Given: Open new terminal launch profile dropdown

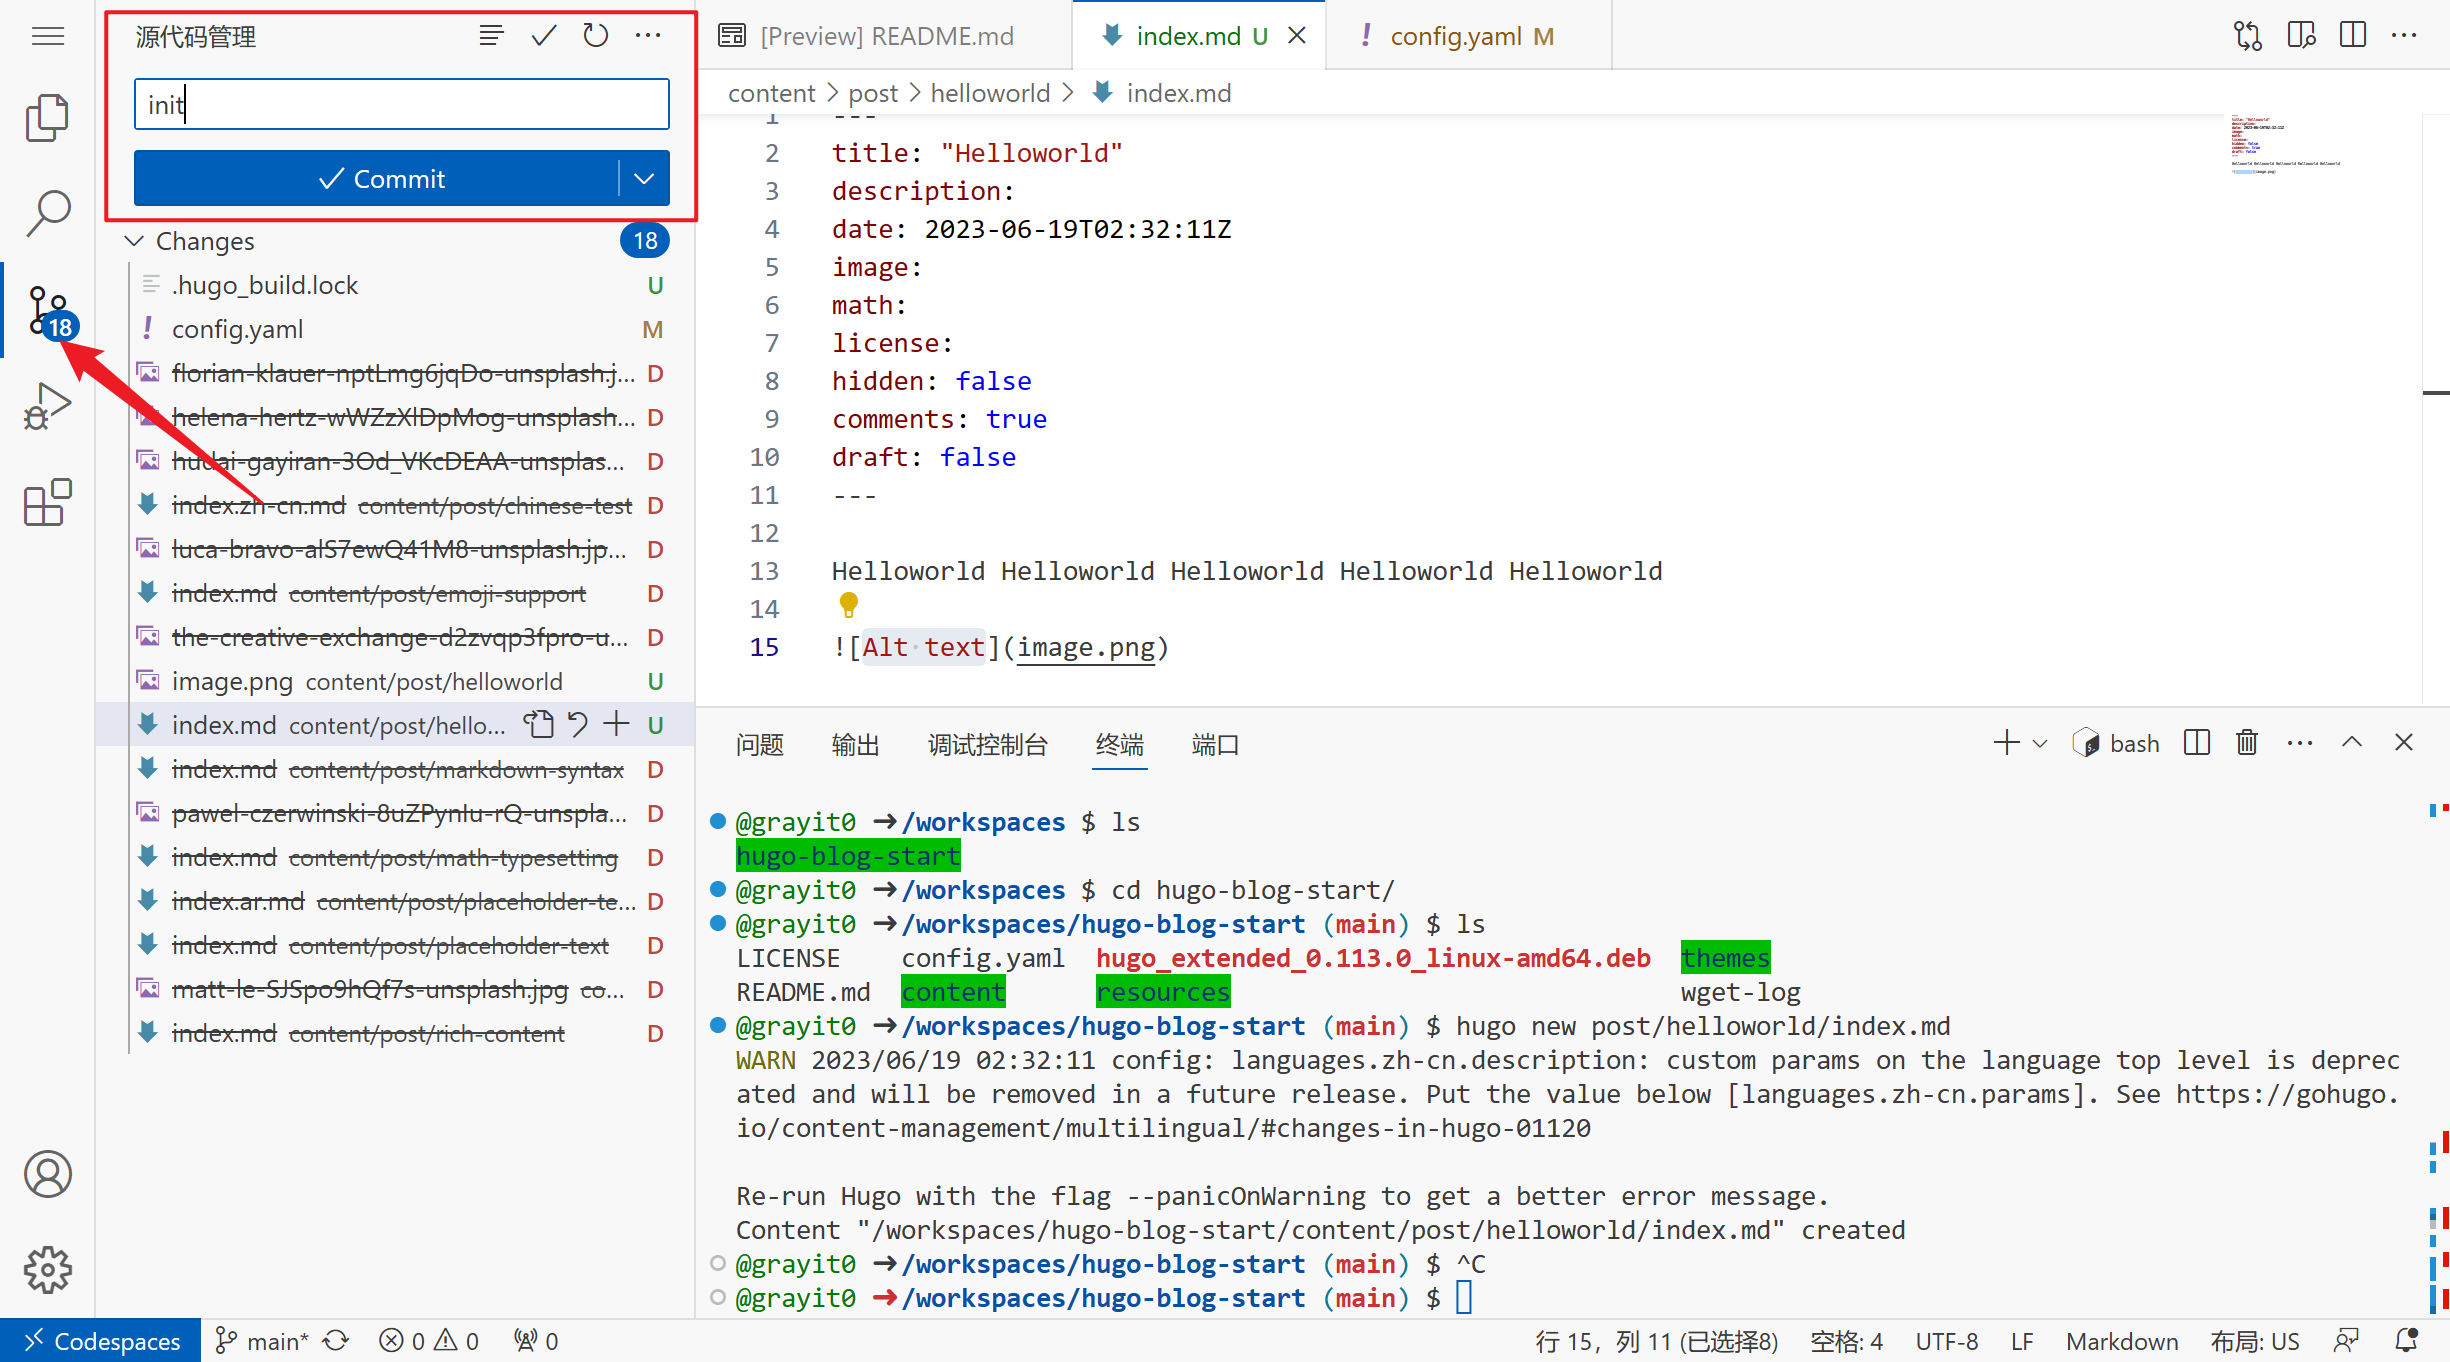Looking at the screenshot, I should pos(2041,744).
